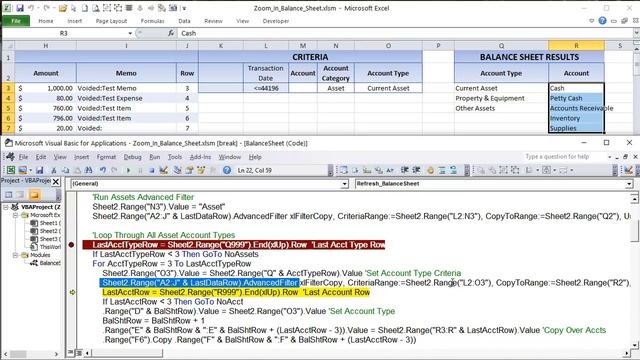640x360 pixels.
Task: Click Find binoculars icon in VBA toolbar
Action: pos(89,170)
